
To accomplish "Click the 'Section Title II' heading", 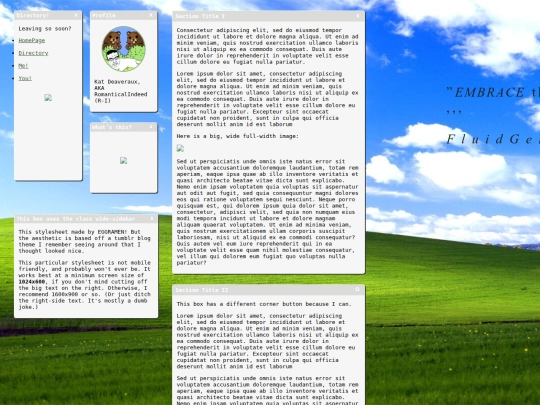I will pos(202,290).
